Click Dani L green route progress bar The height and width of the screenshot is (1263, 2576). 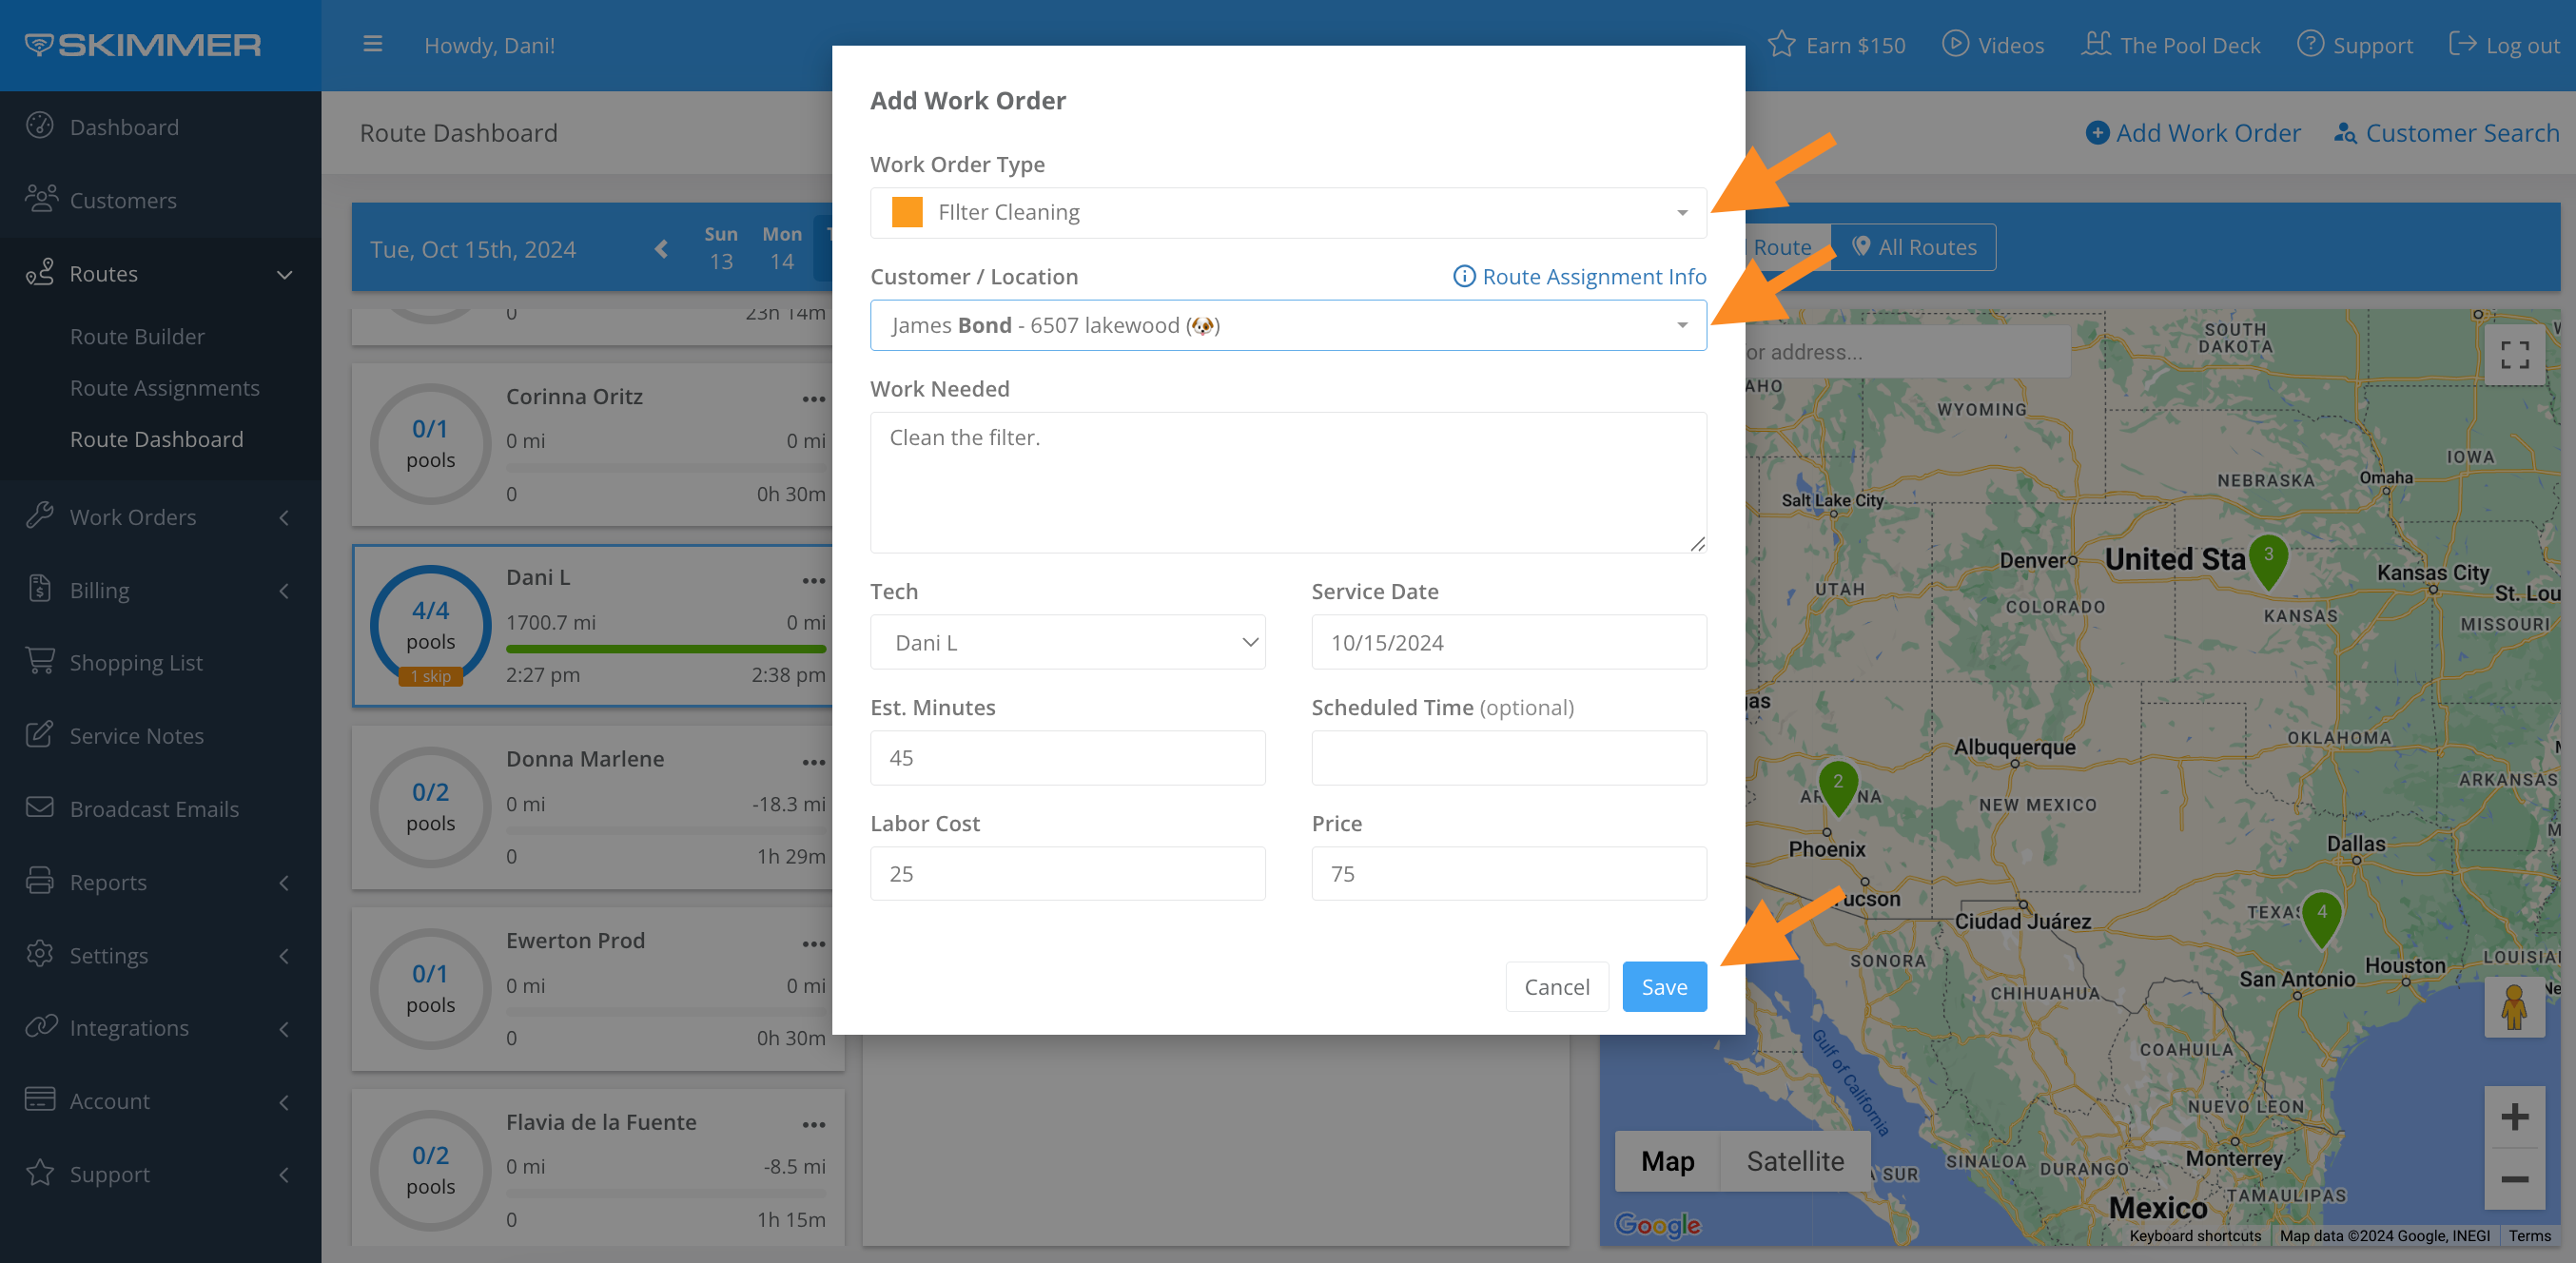666,649
